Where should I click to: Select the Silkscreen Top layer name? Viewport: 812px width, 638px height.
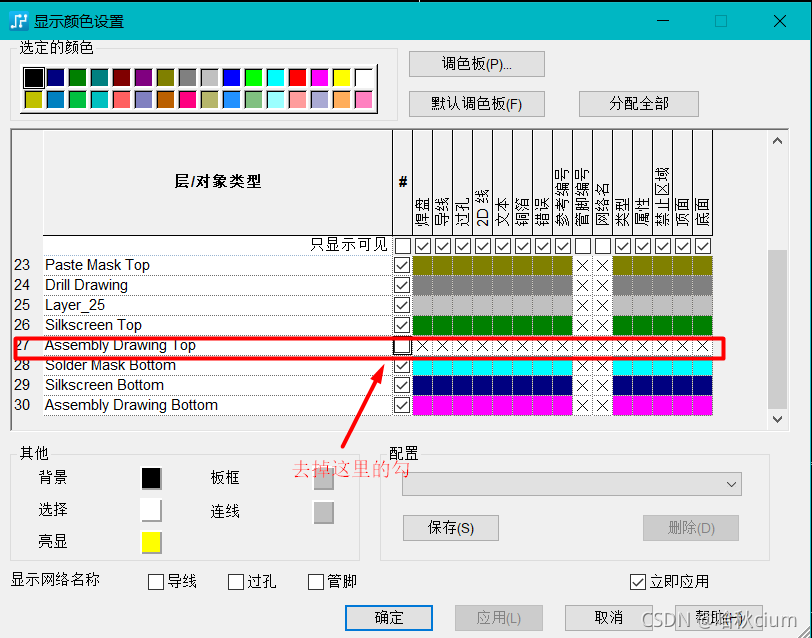point(93,325)
